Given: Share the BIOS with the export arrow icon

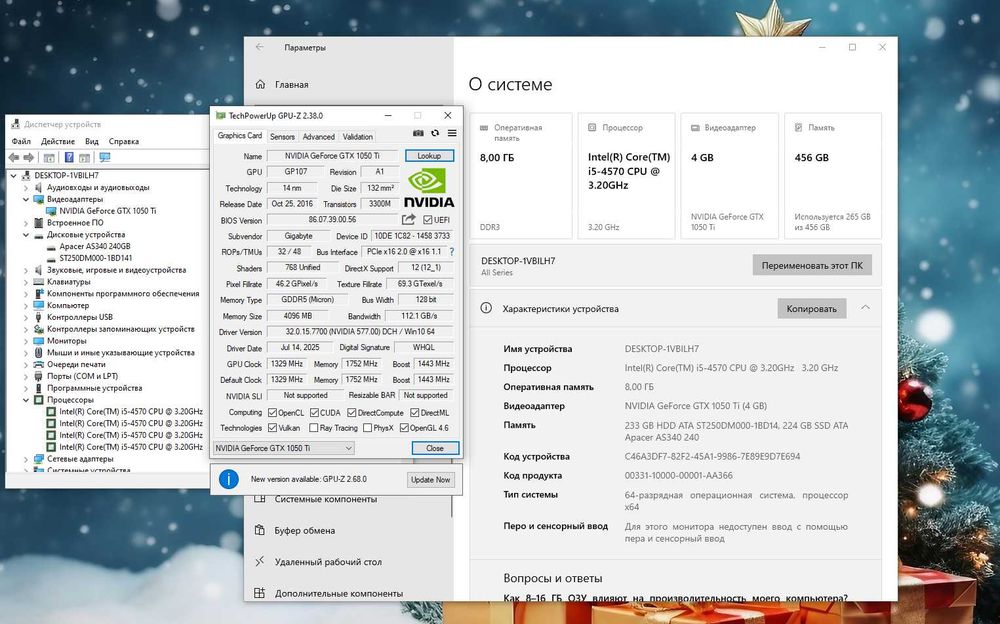Looking at the screenshot, I should pos(408,219).
